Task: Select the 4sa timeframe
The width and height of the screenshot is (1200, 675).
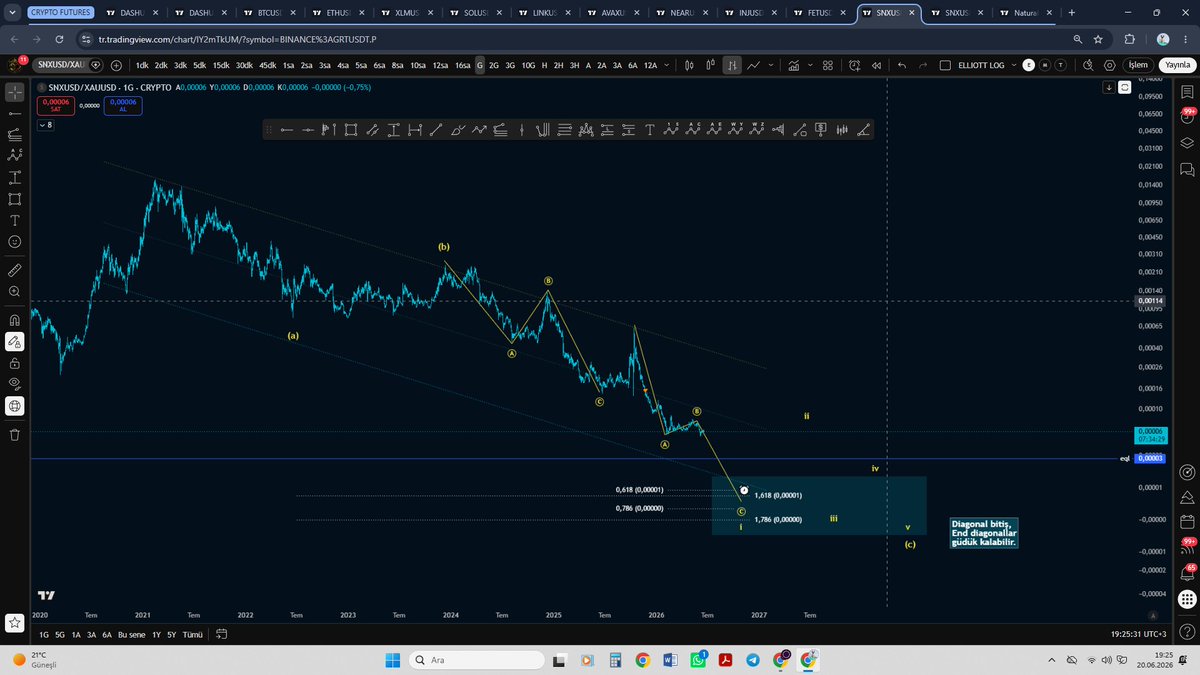Action: pyautogui.click(x=343, y=65)
